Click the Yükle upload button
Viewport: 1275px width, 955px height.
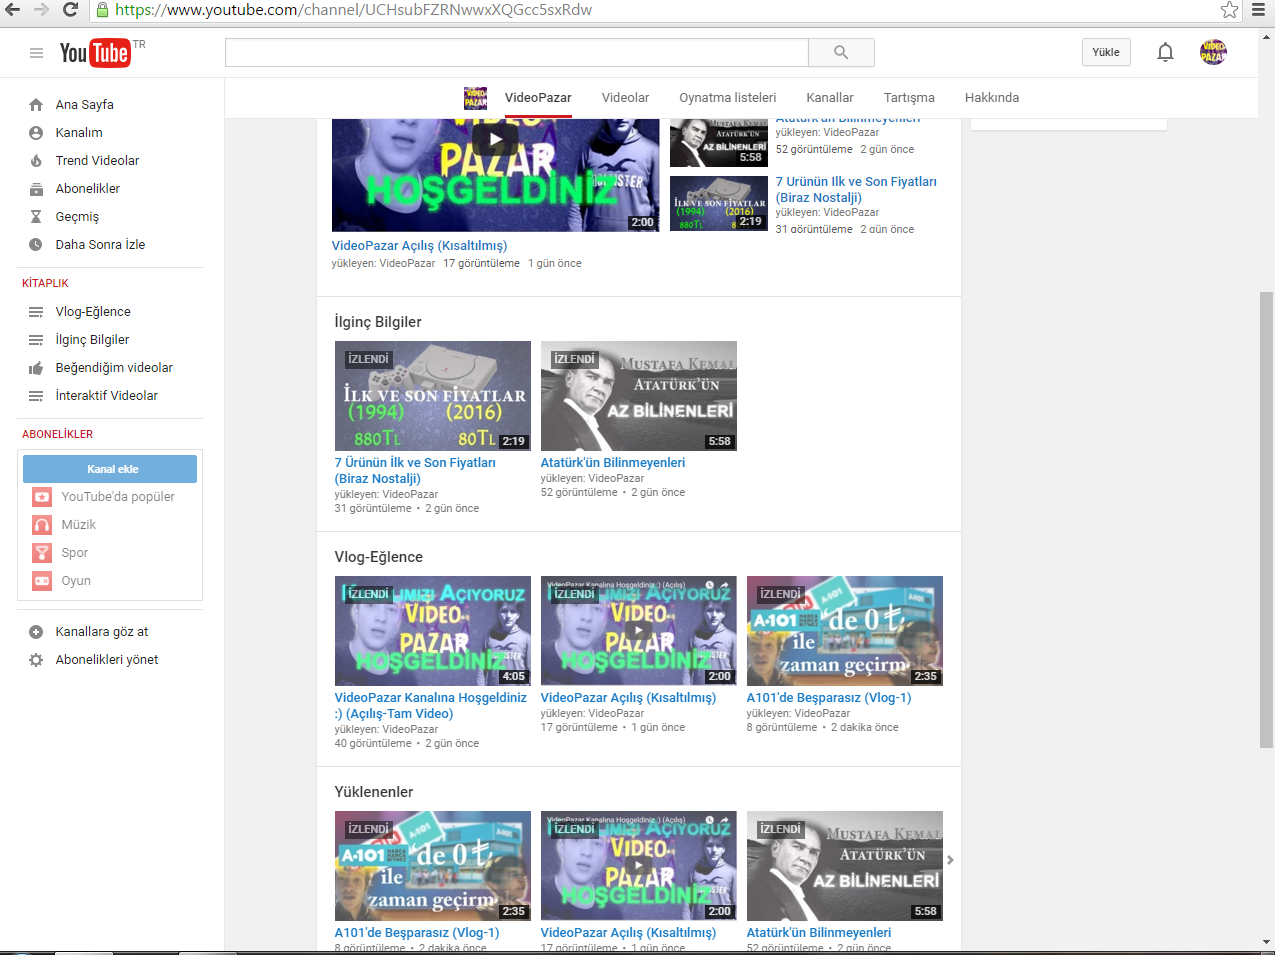pos(1105,52)
